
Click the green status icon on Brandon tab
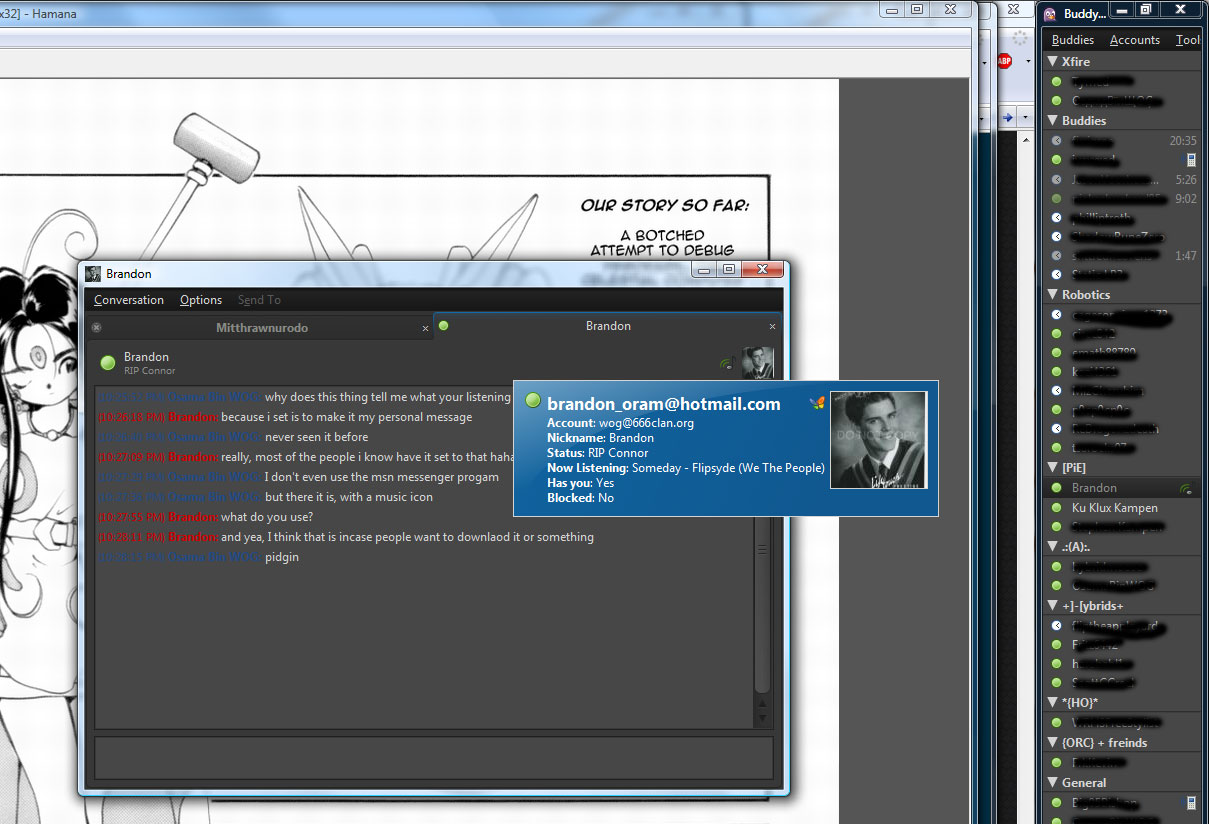(x=443, y=325)
